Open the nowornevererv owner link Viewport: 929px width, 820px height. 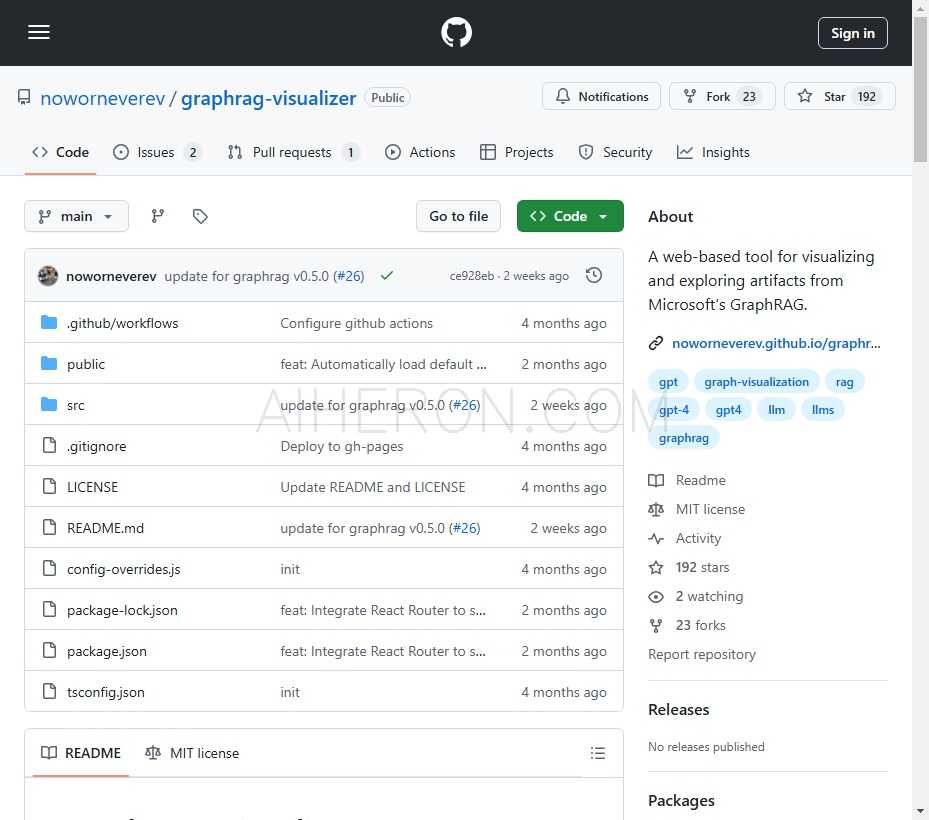[102, 98]
